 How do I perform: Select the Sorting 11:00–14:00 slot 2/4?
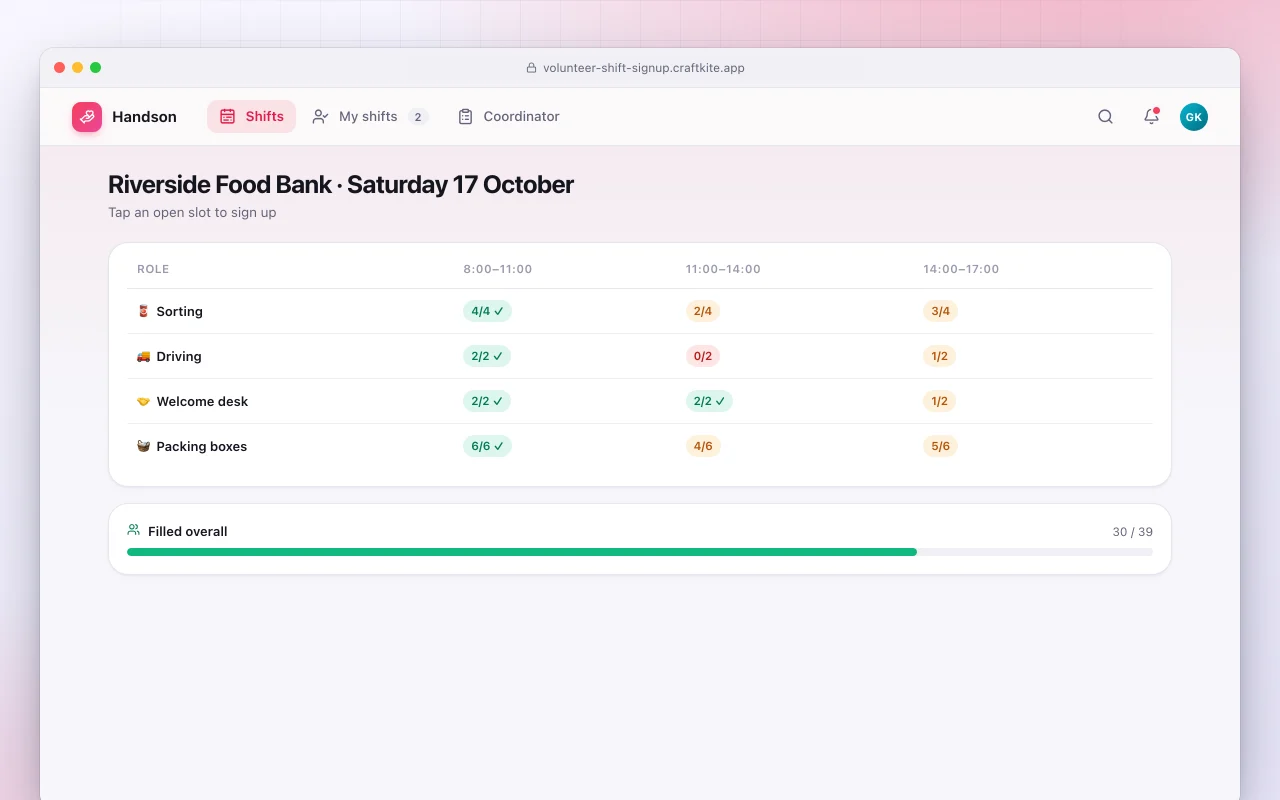(703, 311)
